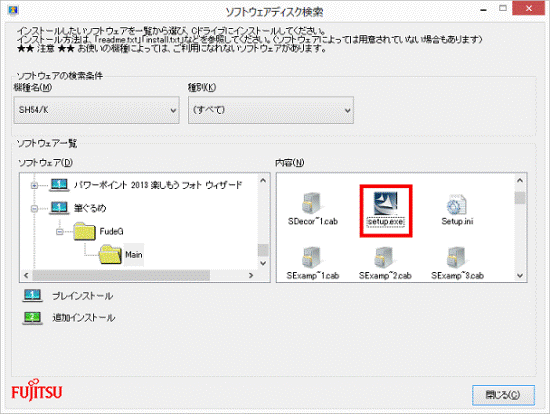
Task: Click the SExamp~1.cab file name label
Action: click(313, 276)
